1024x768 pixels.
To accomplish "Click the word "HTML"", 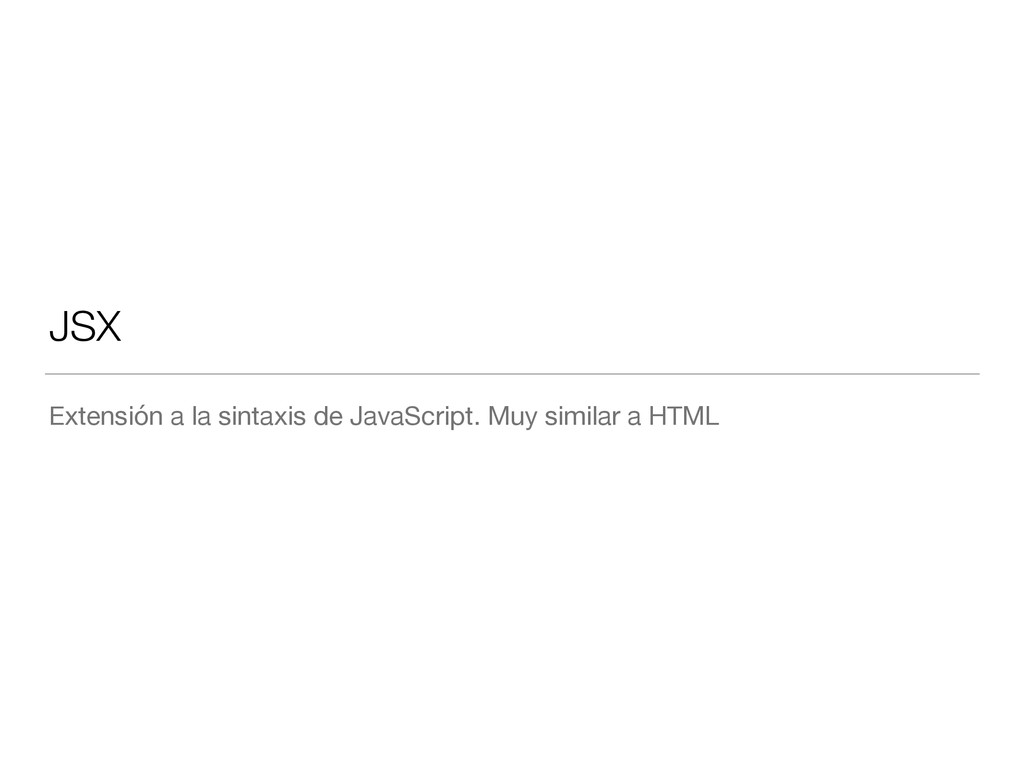I will pyautogui.click(x=684, y=416).
